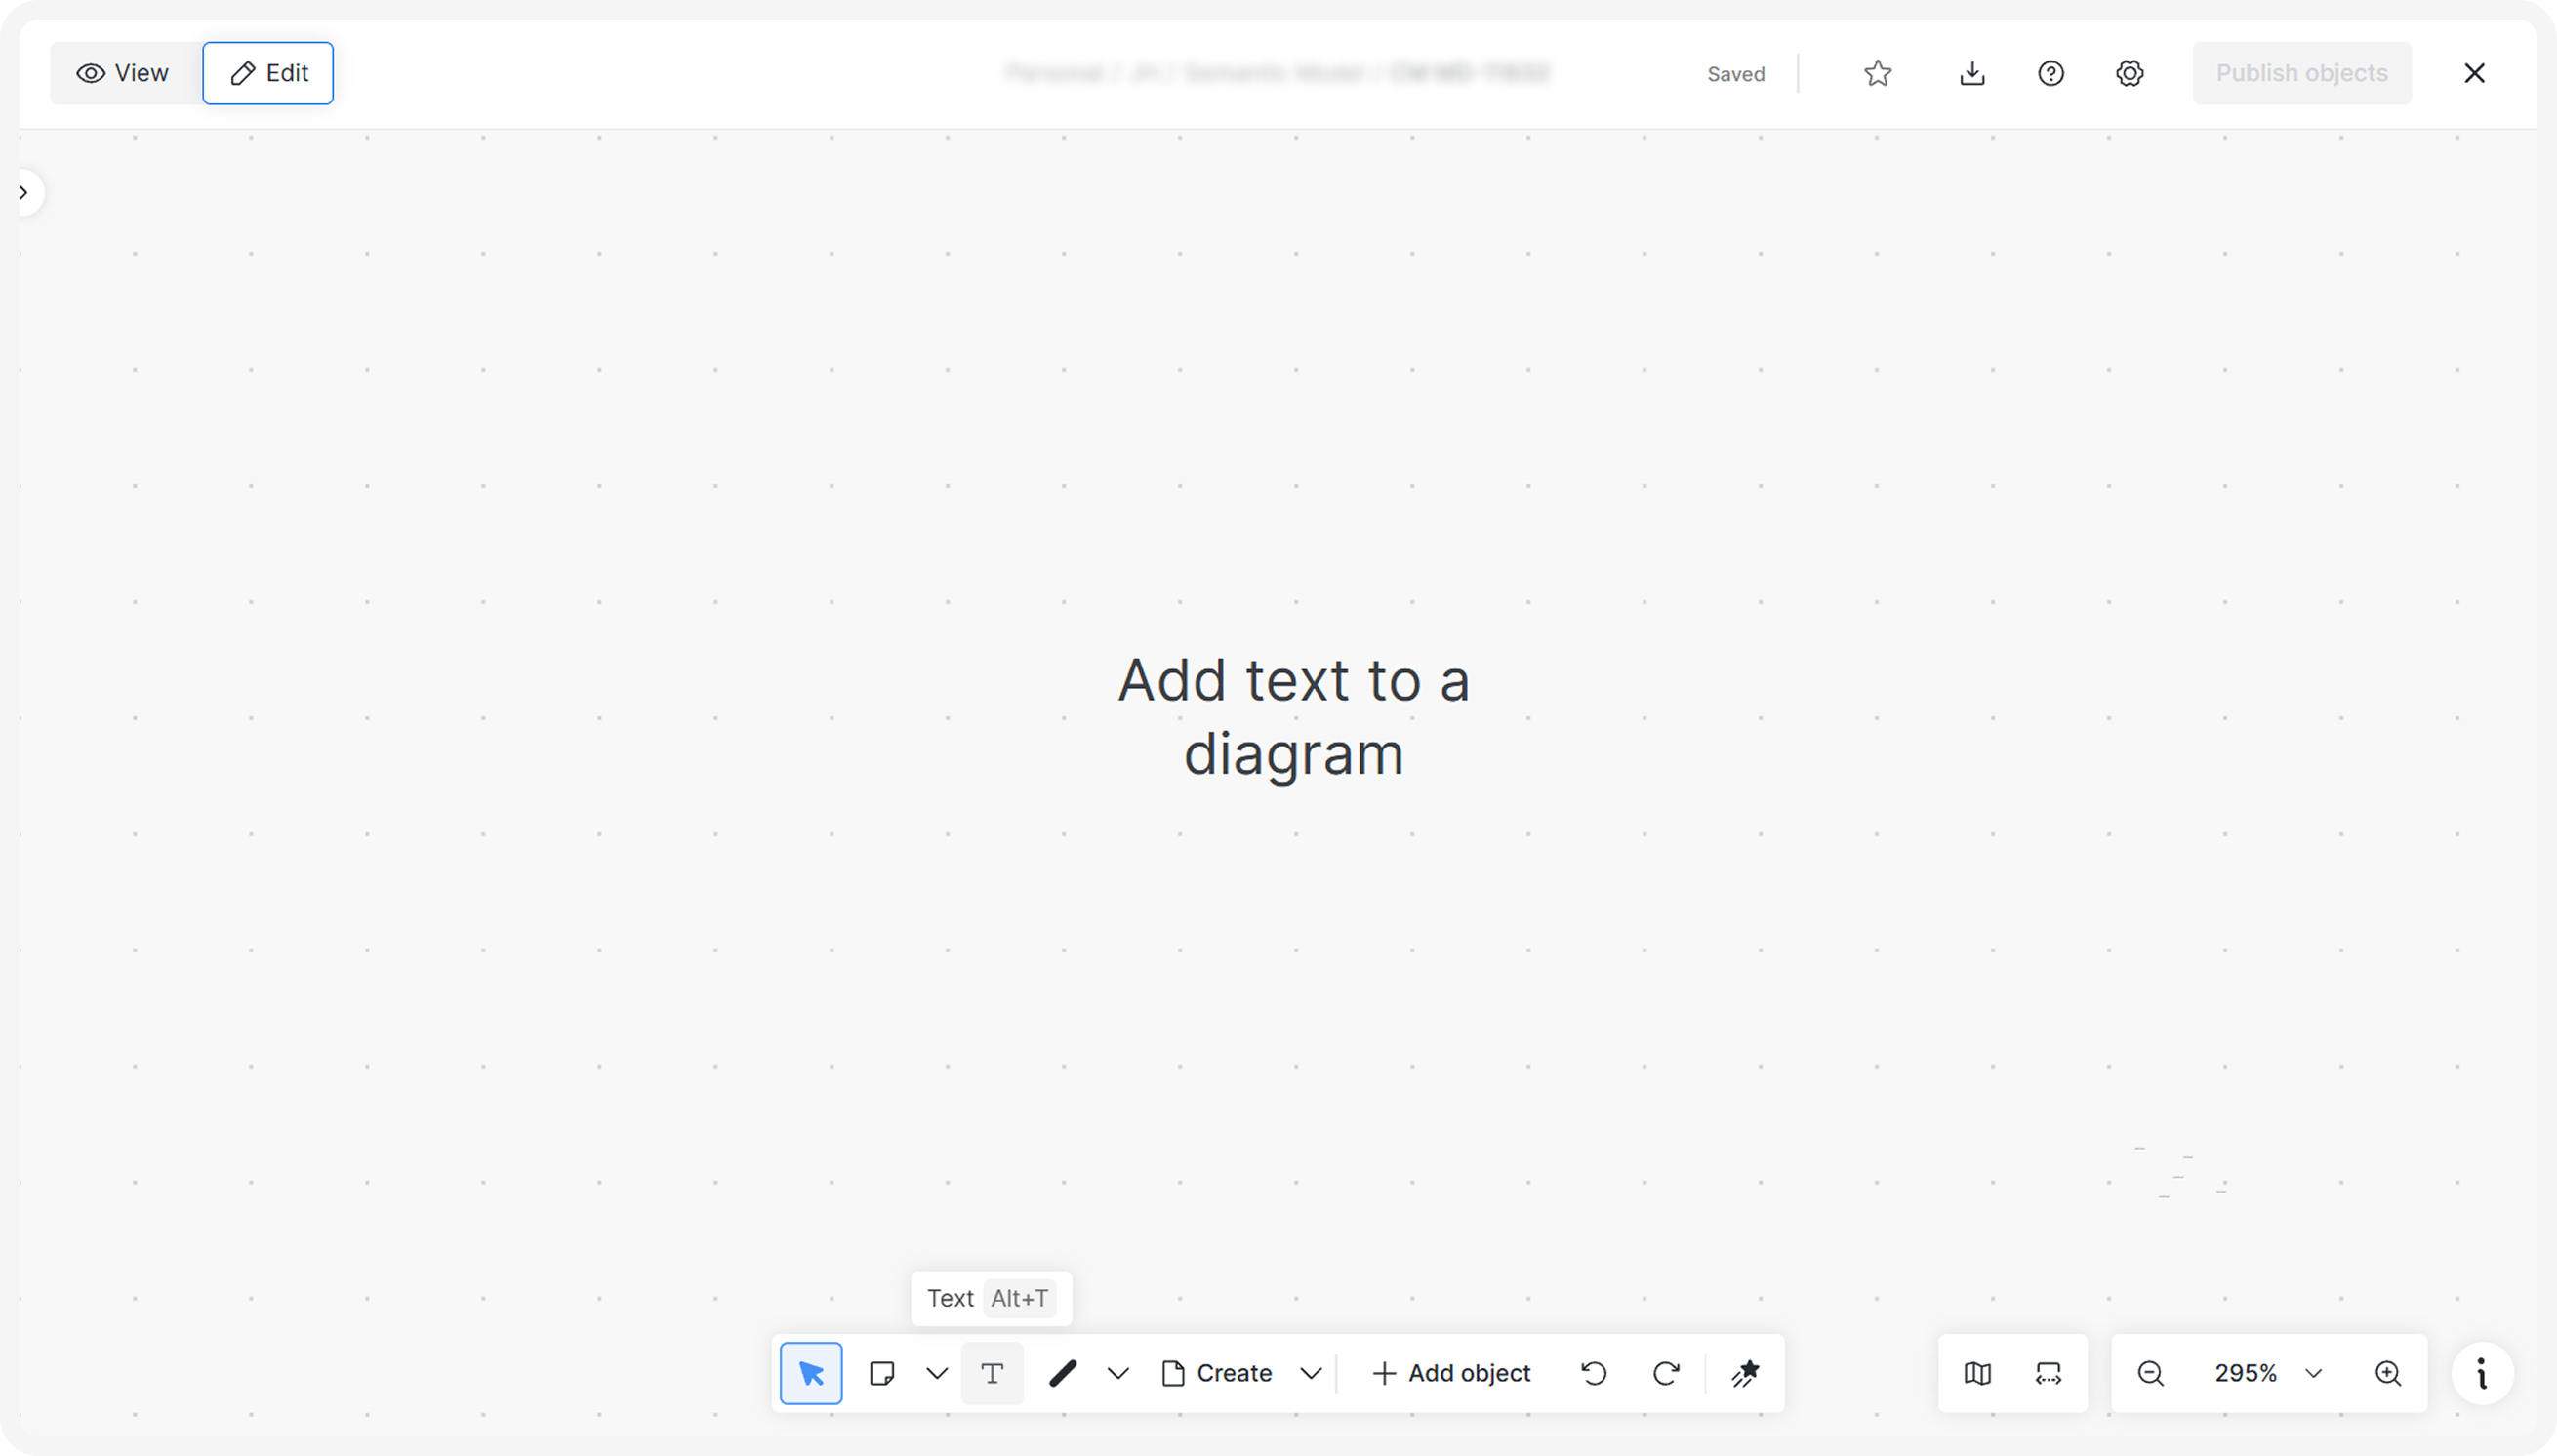Open the Create dropdown arrow
The image size is (2557, 1456).
click(x=1311, y=1373)
